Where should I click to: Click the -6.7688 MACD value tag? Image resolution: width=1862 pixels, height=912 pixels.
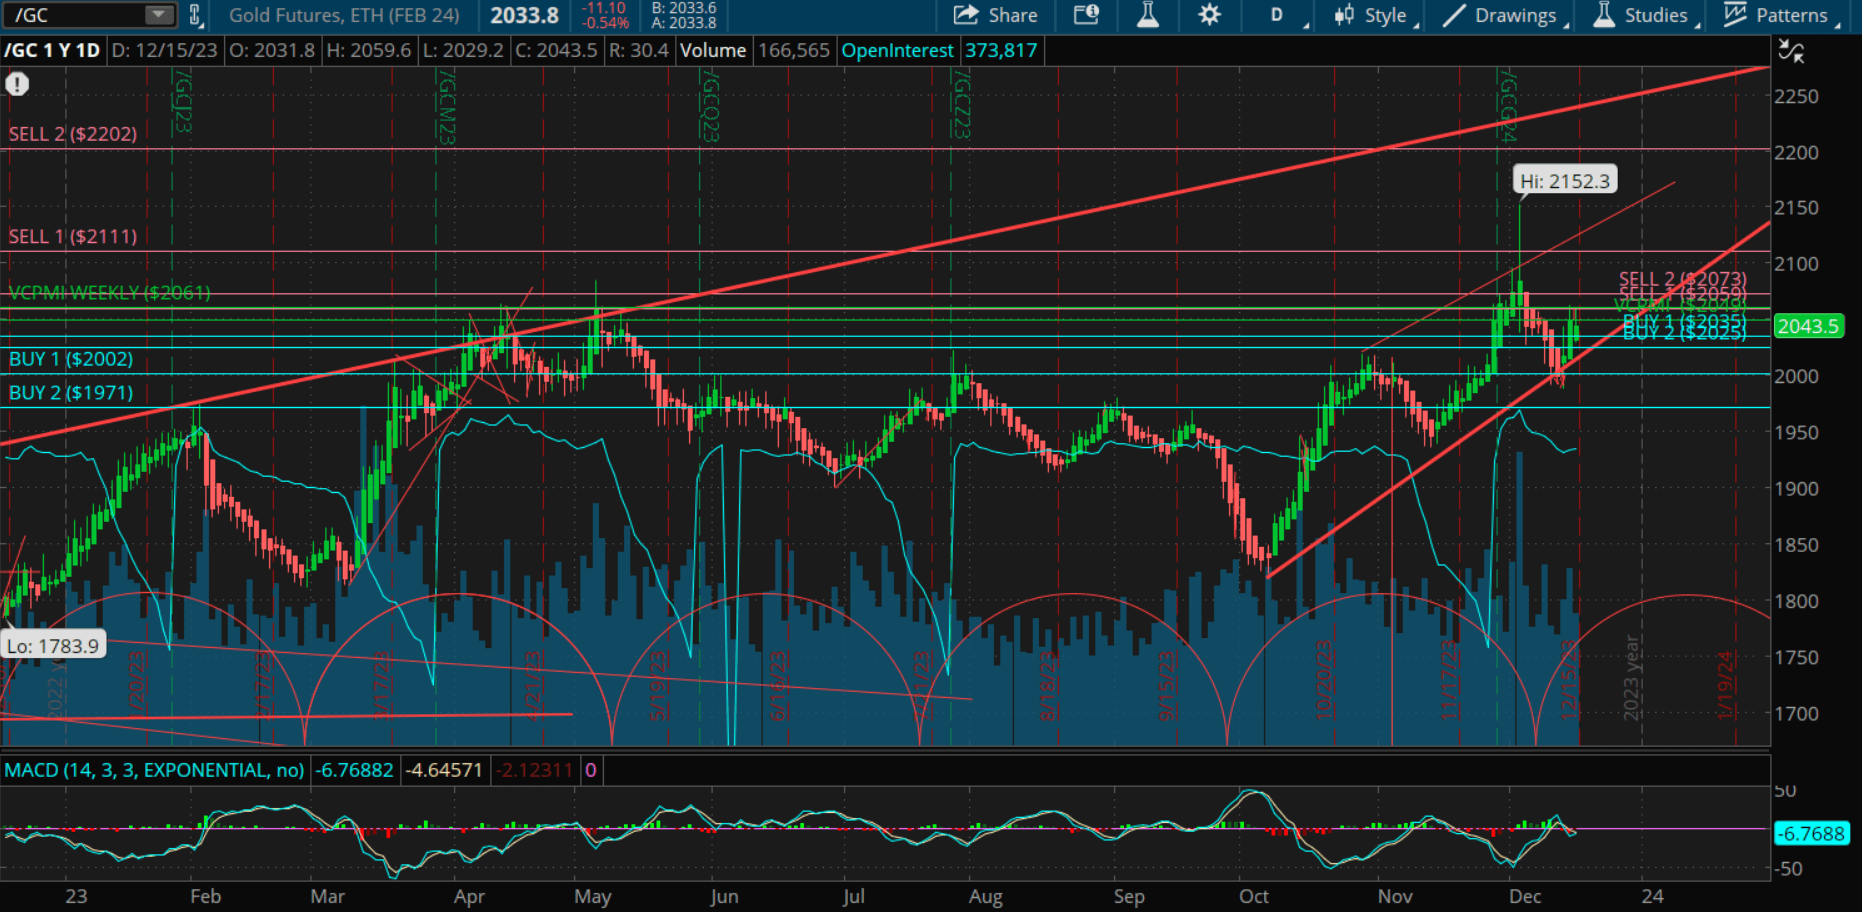1810,833
